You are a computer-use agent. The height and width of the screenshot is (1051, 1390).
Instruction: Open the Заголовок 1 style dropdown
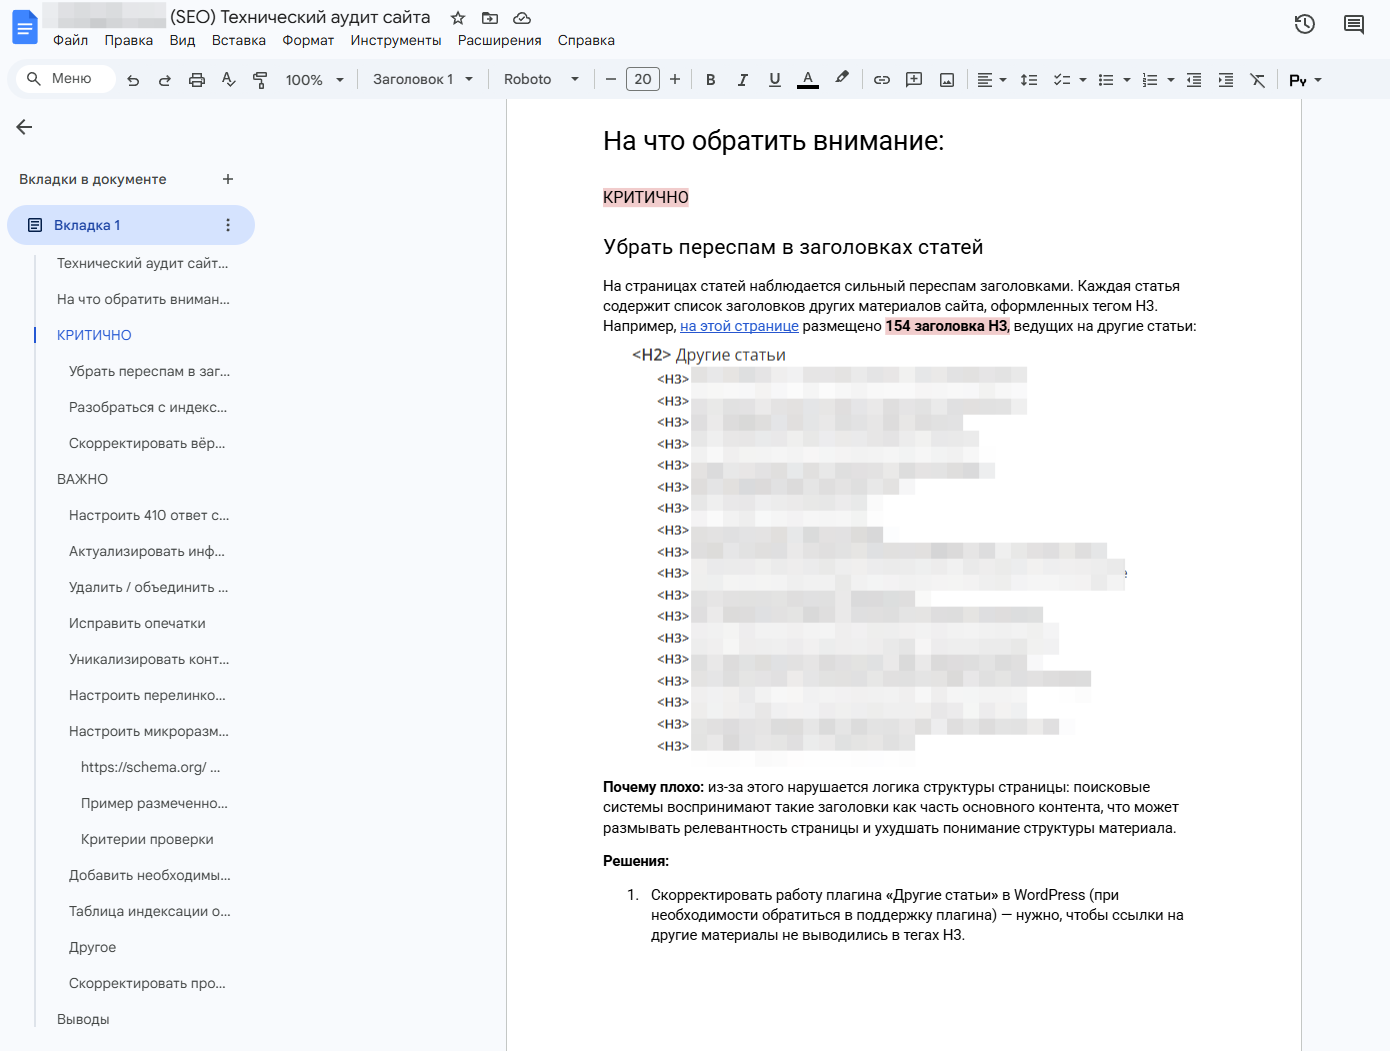(x=422, y=80)
